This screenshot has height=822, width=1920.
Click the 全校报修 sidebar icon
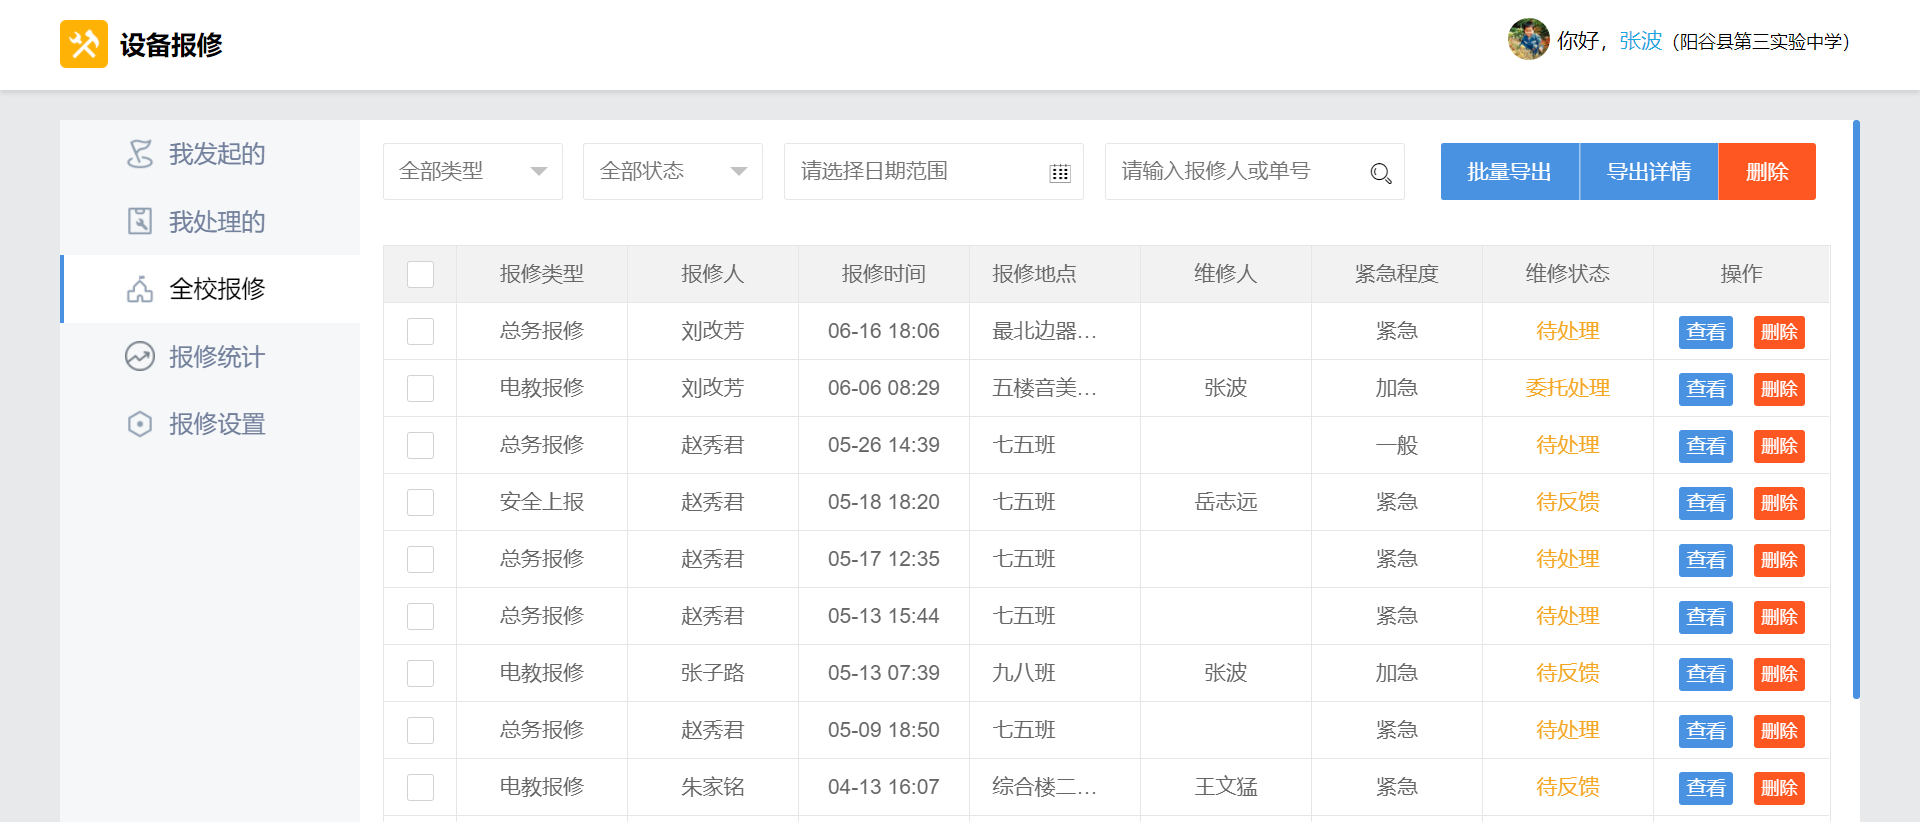tap(140, 289)
